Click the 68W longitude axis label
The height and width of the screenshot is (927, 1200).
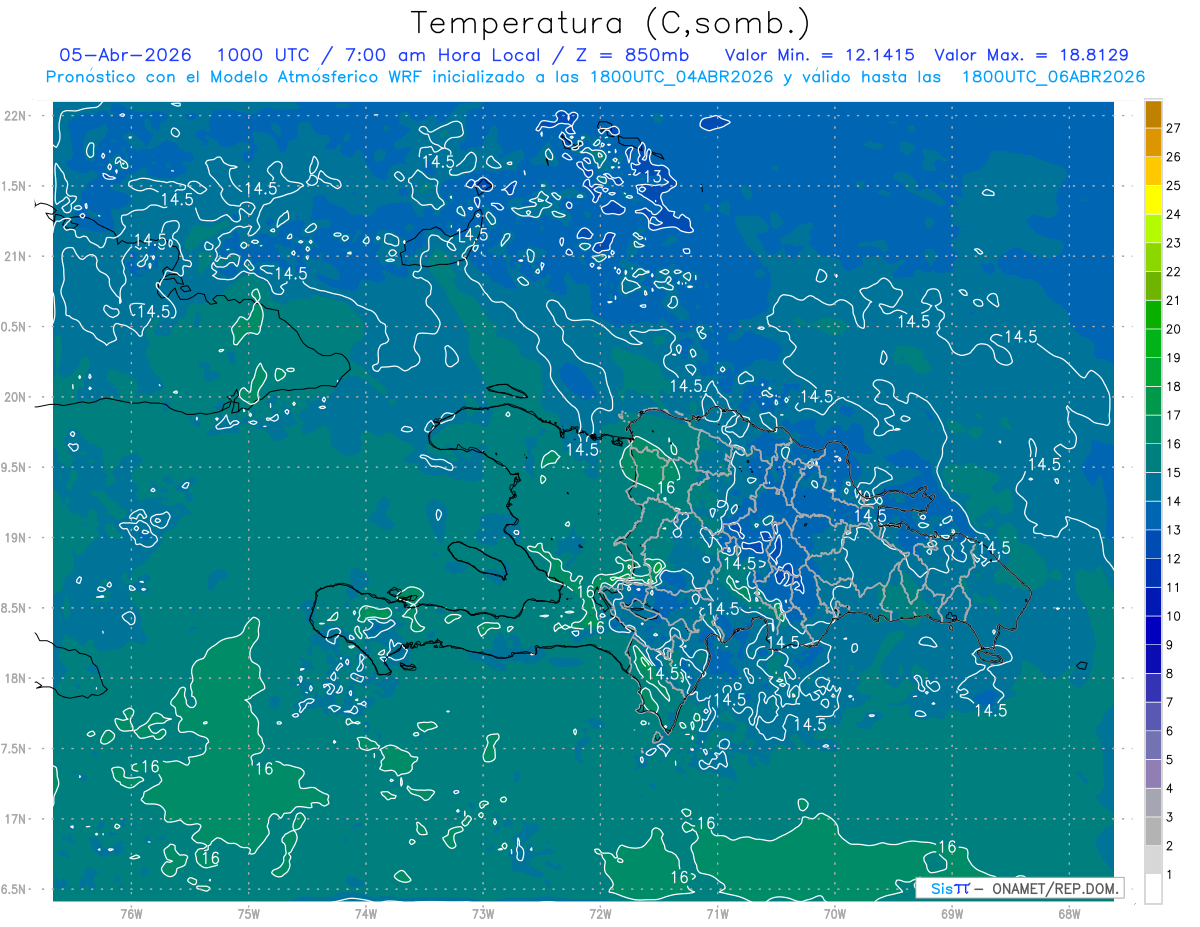point(1069,913)
